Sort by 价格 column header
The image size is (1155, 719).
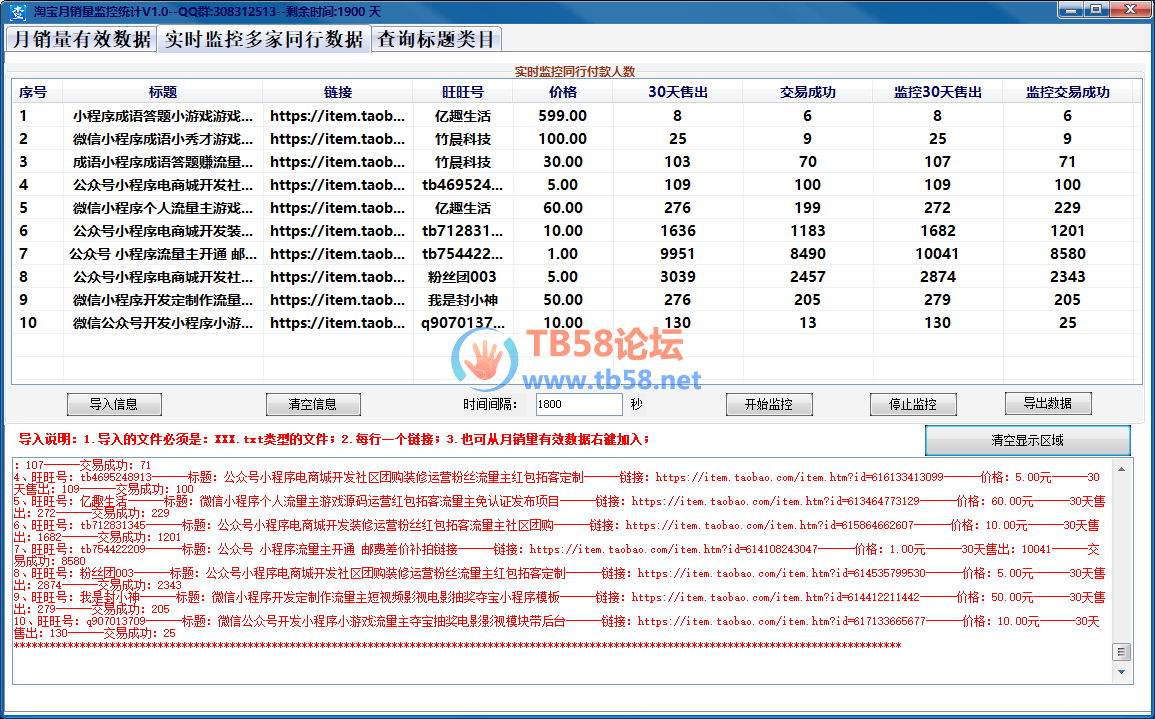pyautogui.click(x=563, y=92)
